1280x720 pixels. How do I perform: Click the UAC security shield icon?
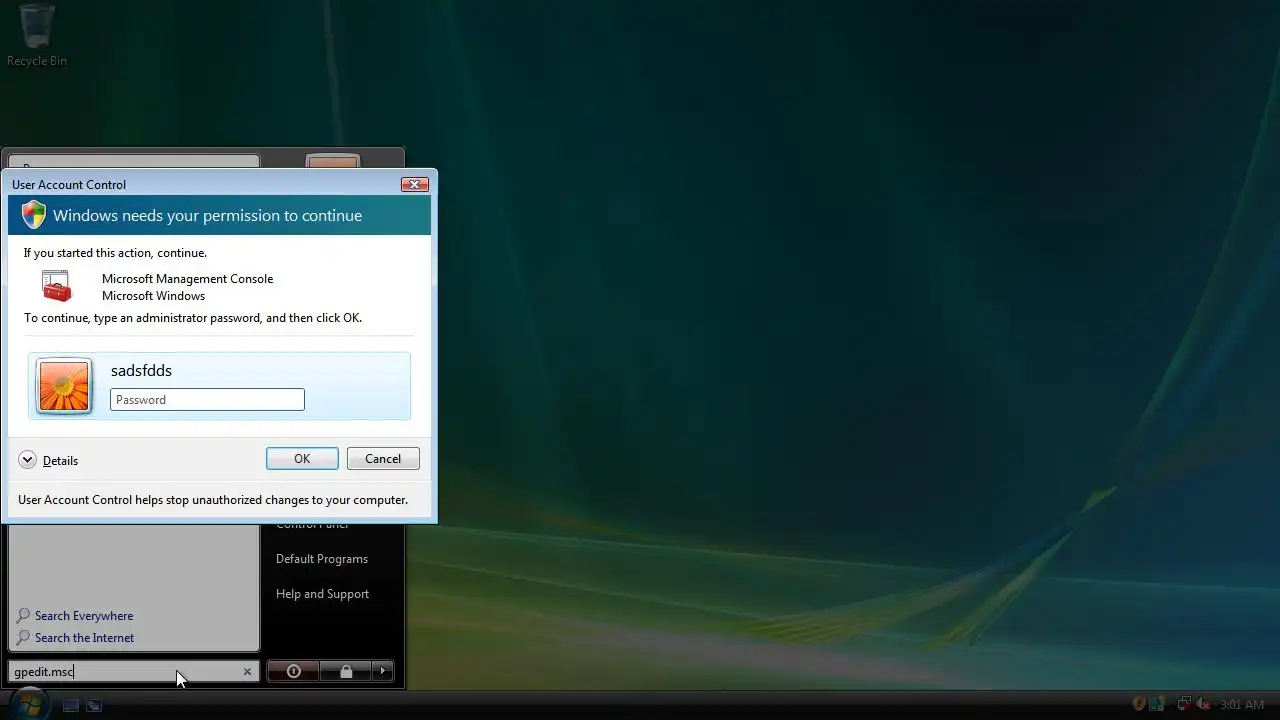pyautogui.click(x=34, y=215)
